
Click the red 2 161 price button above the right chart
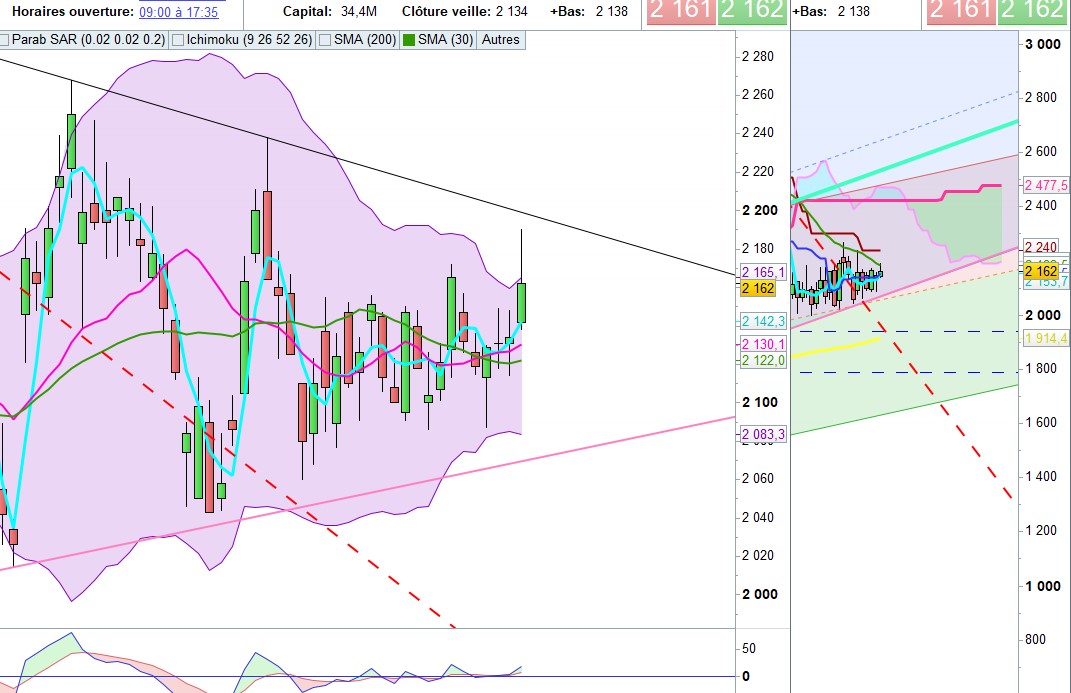point(960,12)
